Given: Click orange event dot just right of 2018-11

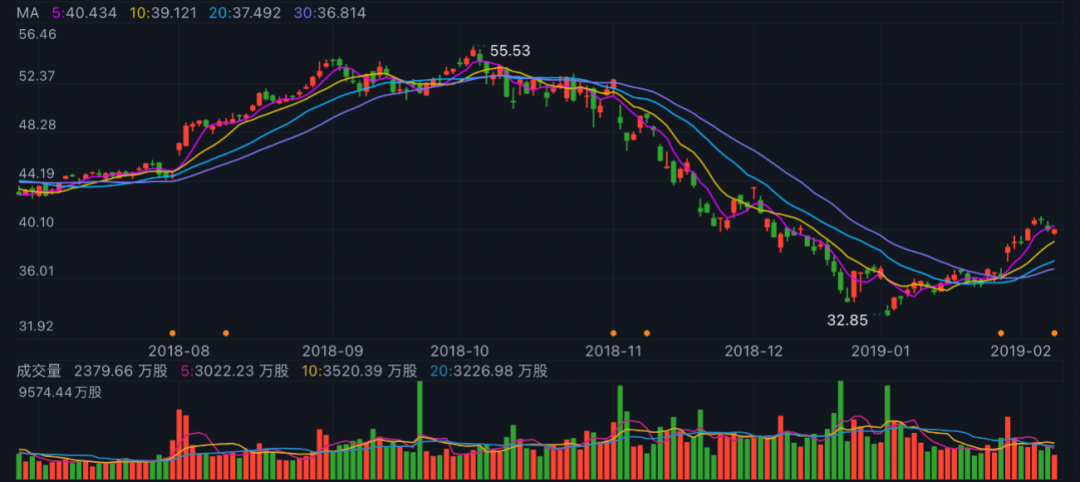Looking at the screenshot, I should 647,333.
